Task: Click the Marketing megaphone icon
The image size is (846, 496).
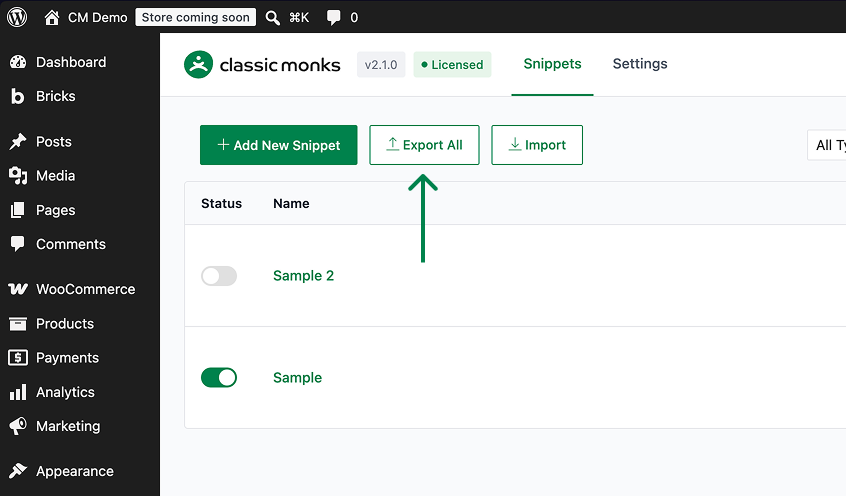Action: [18, 426]
